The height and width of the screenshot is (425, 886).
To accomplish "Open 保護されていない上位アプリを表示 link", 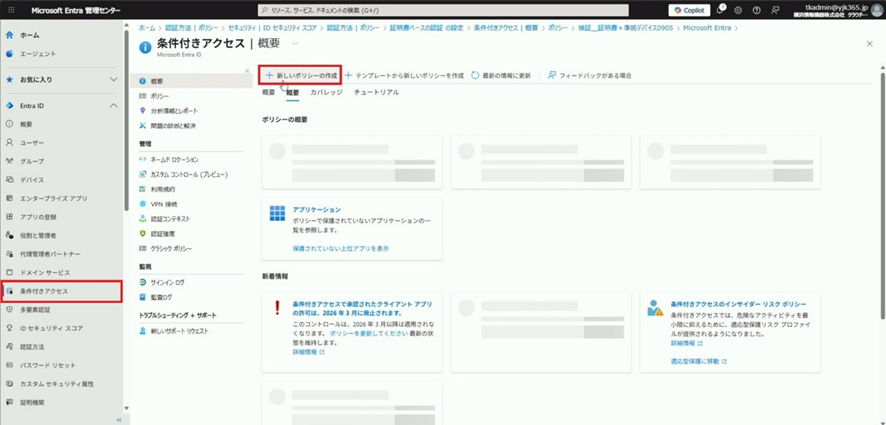I will pos(342,247).
